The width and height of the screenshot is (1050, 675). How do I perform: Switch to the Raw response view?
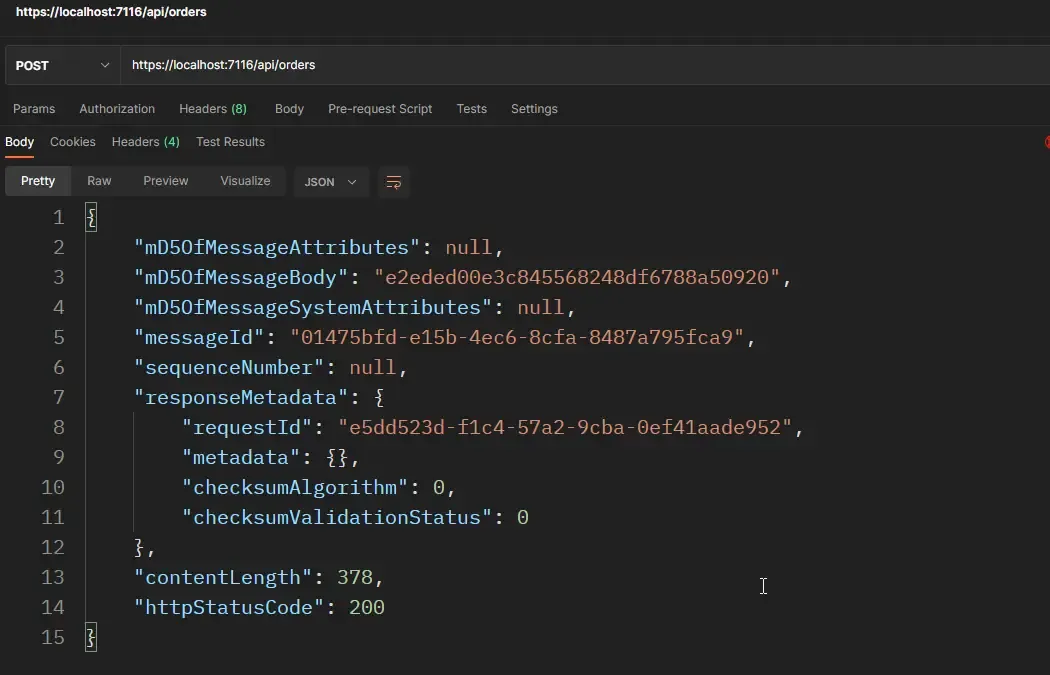point(99,181)
